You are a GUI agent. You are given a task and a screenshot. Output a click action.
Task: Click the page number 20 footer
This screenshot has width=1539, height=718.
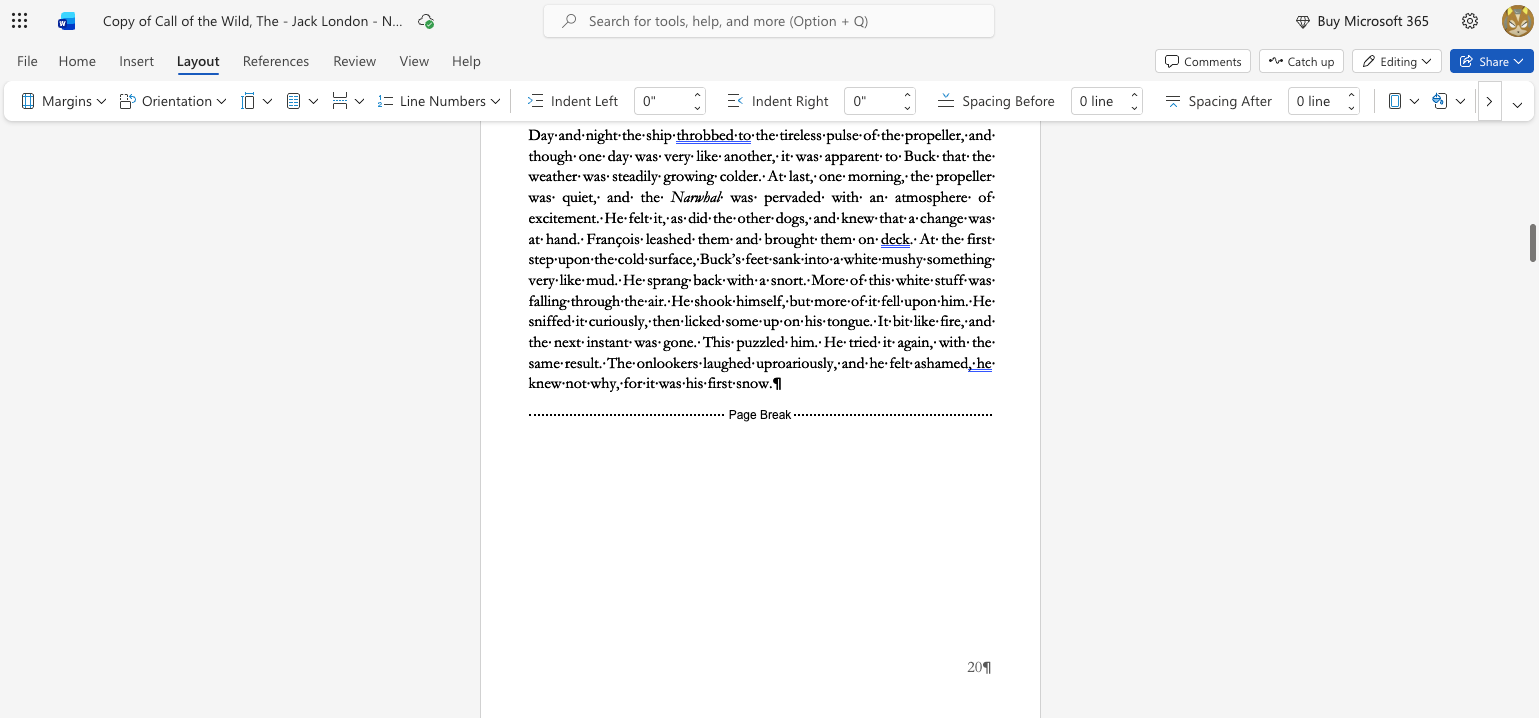(979, 667)
